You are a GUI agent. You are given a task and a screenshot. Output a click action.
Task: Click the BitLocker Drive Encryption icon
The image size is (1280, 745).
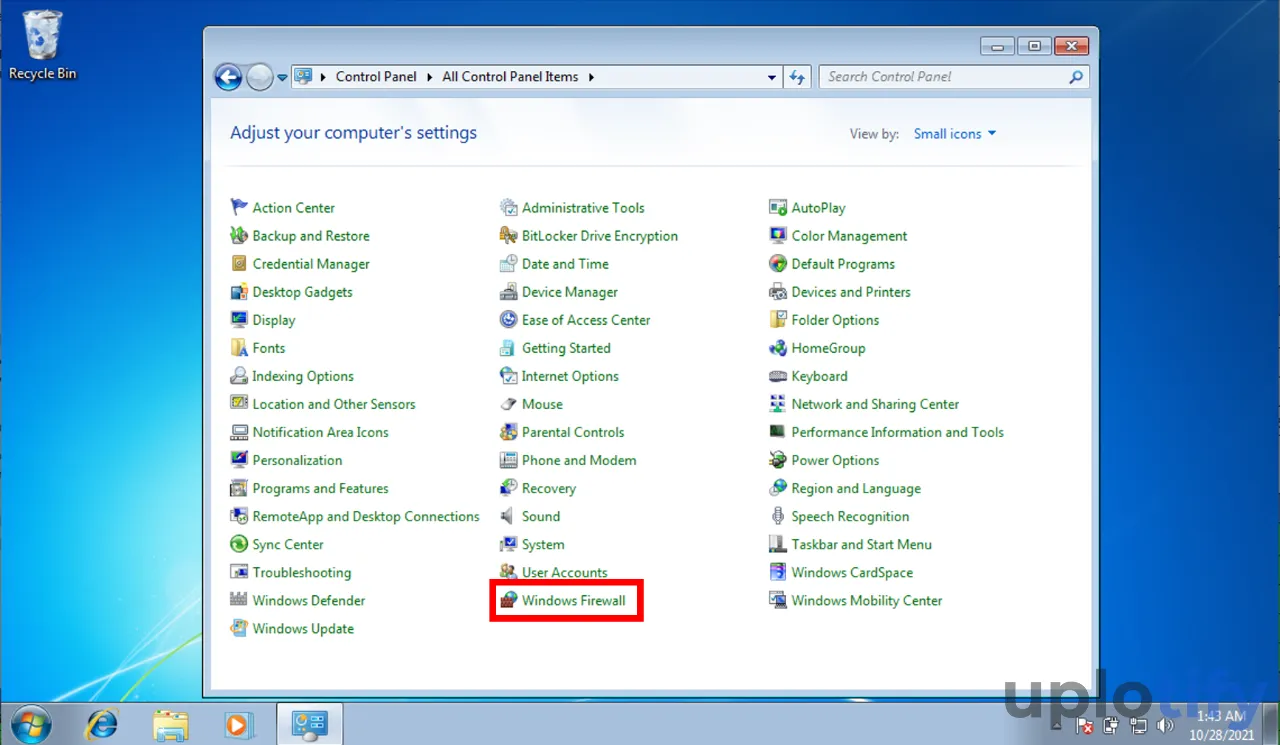[x=508, y=235]
